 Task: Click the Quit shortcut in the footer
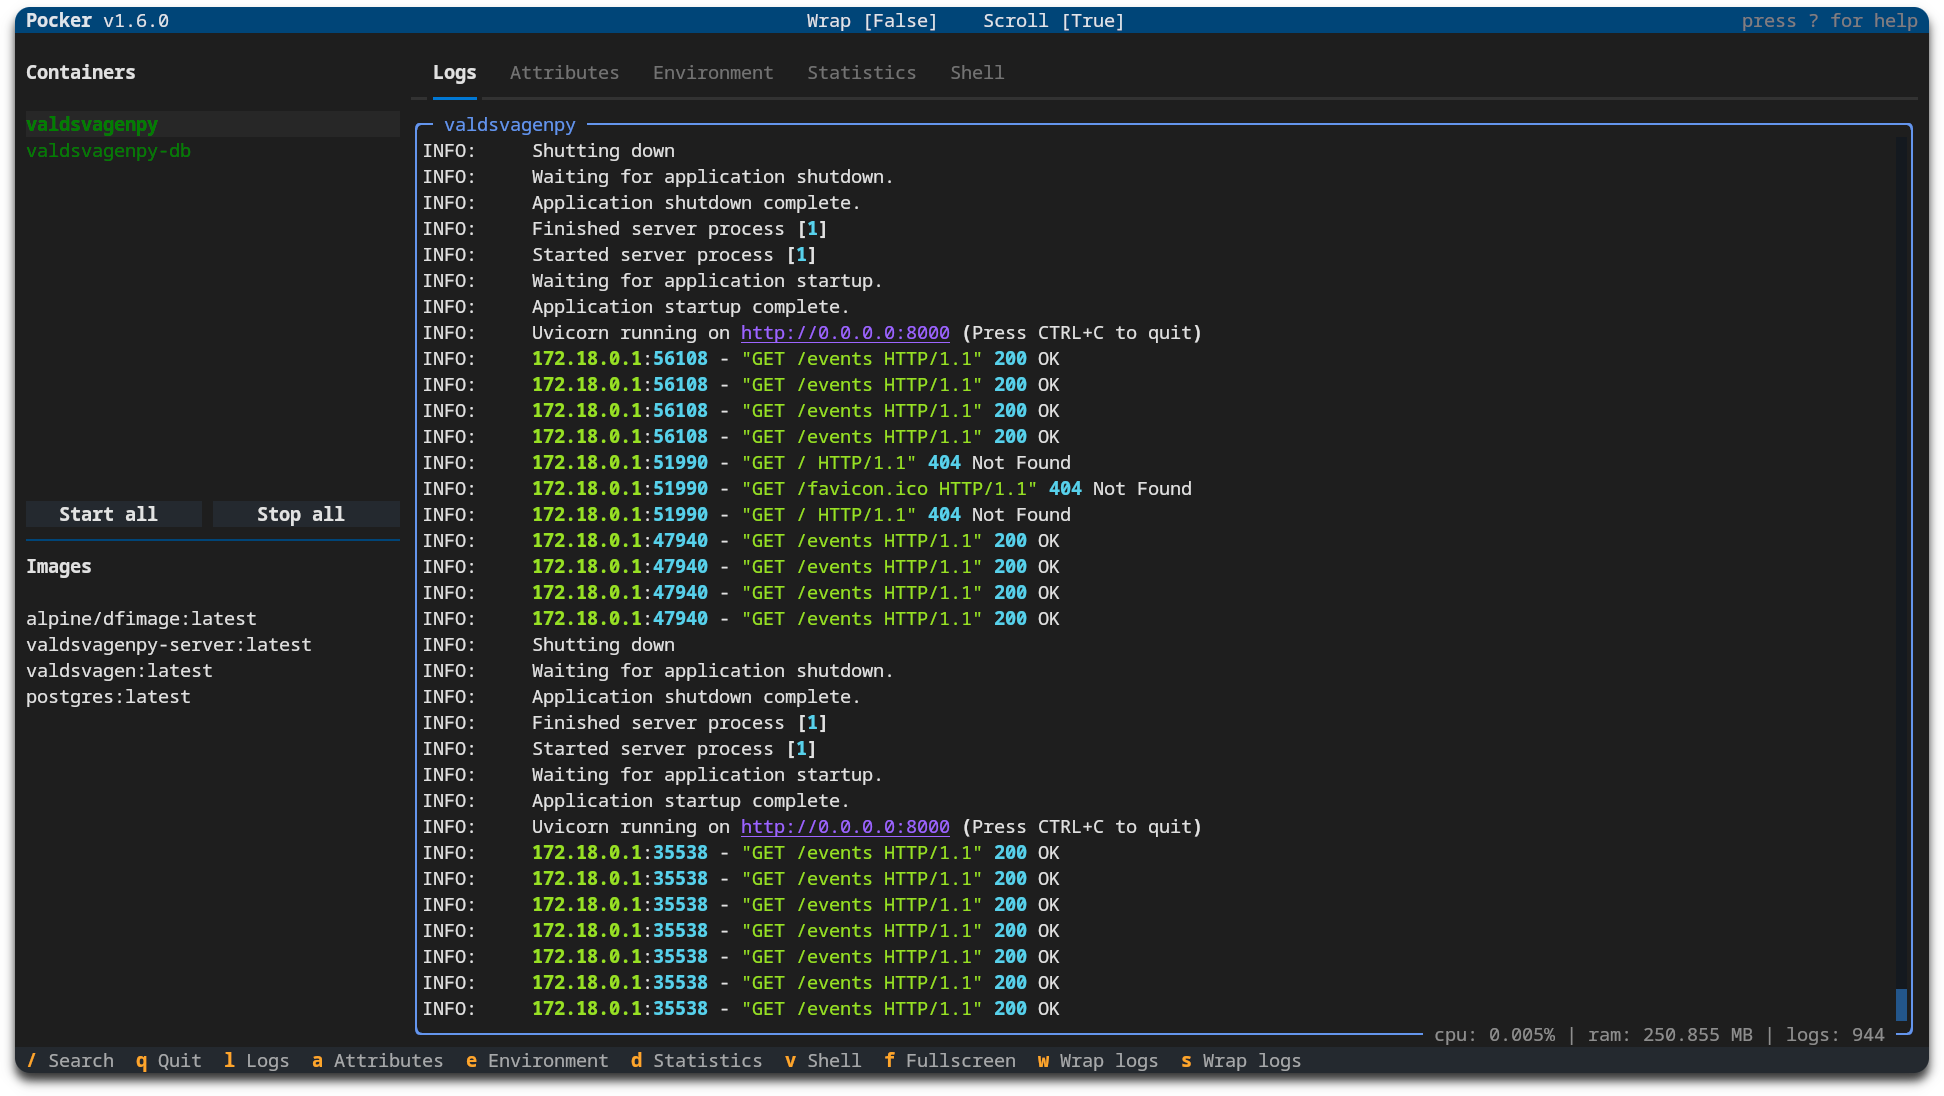click(x=168, y=1061)
